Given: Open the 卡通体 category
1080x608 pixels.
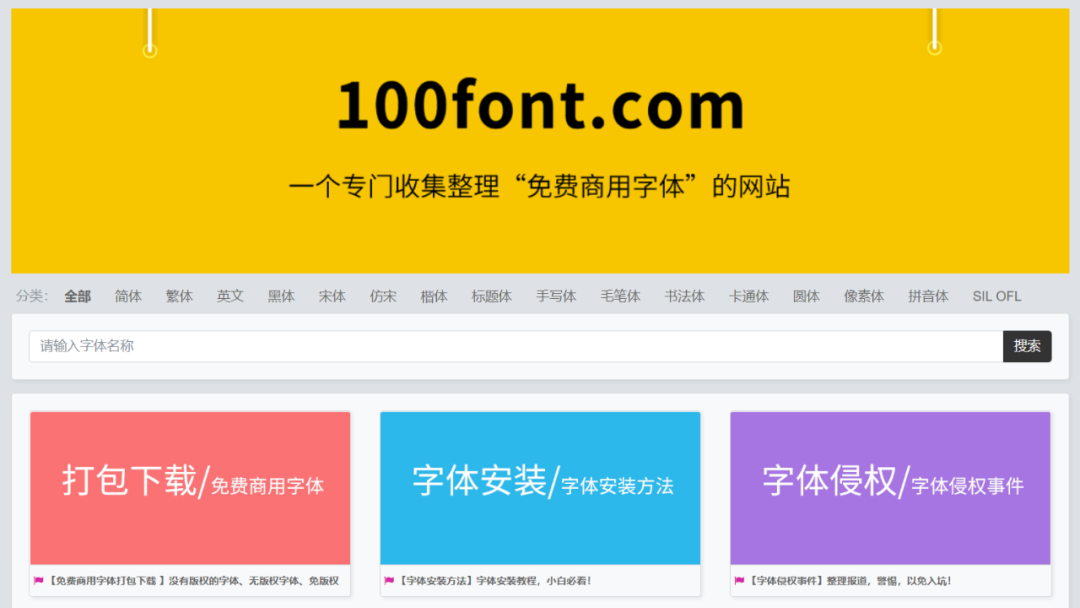Looking at the screenshot, I should coord(749,296).
